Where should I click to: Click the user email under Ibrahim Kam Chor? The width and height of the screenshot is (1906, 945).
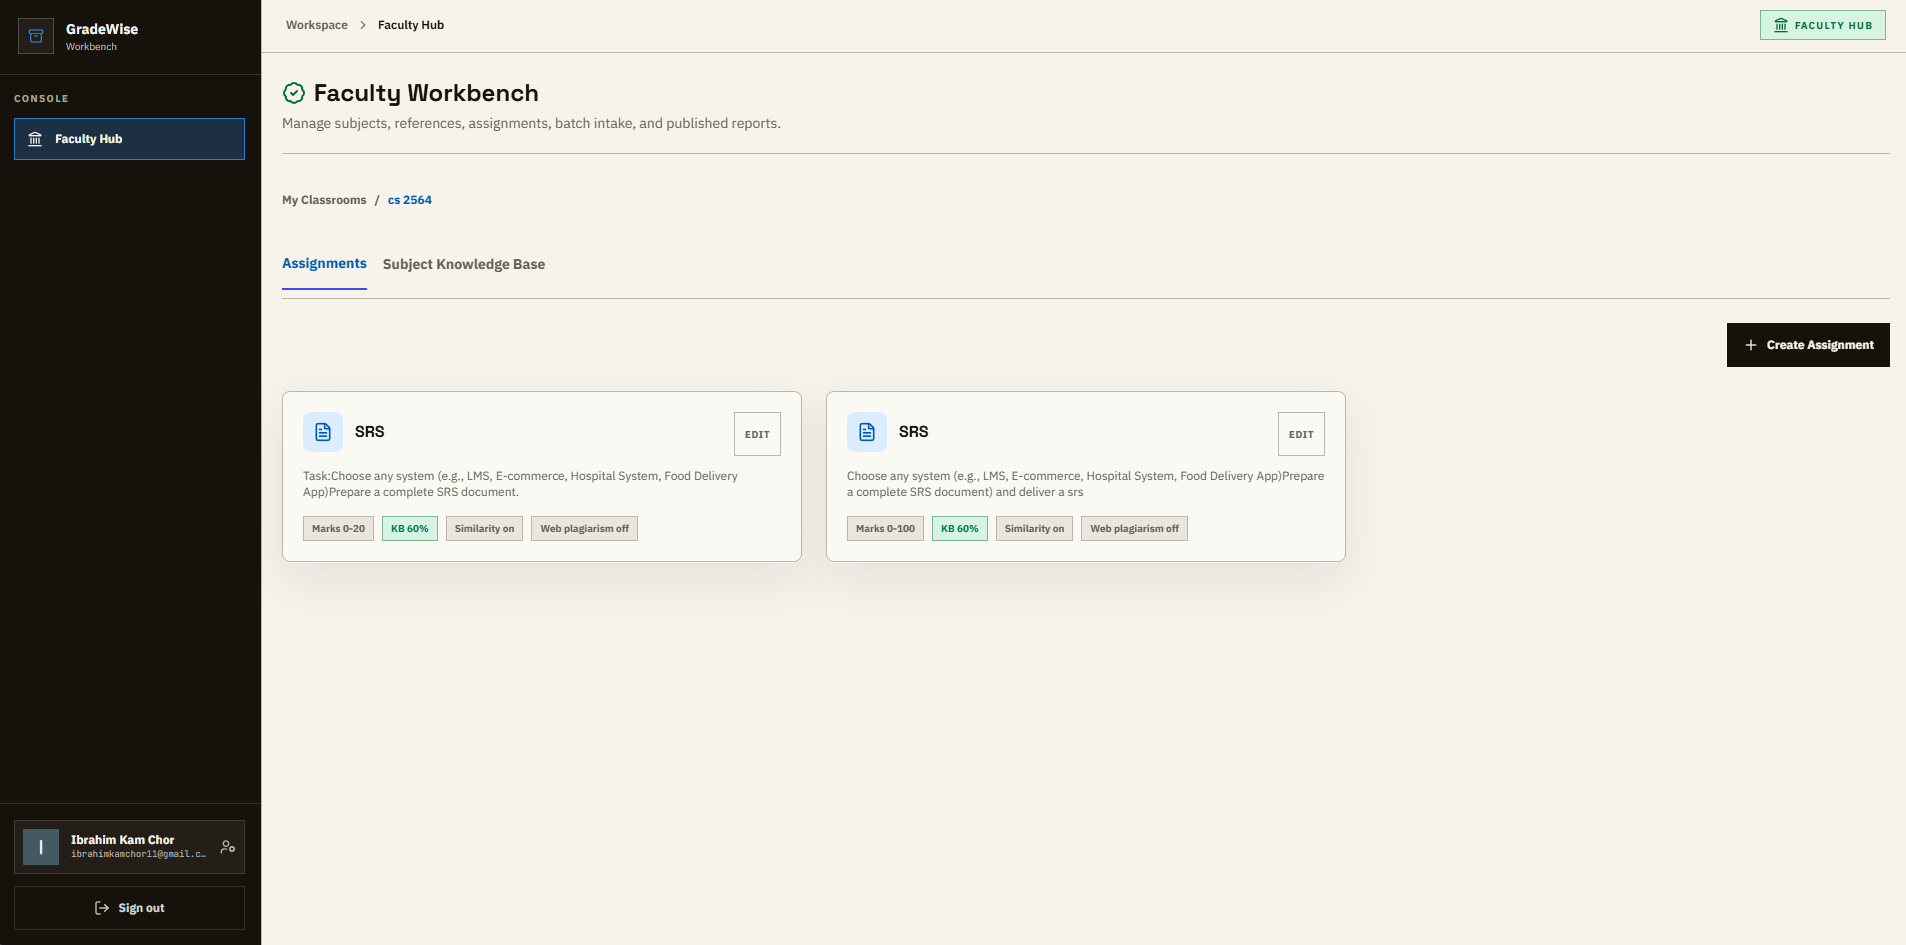[x=138, y=854]
